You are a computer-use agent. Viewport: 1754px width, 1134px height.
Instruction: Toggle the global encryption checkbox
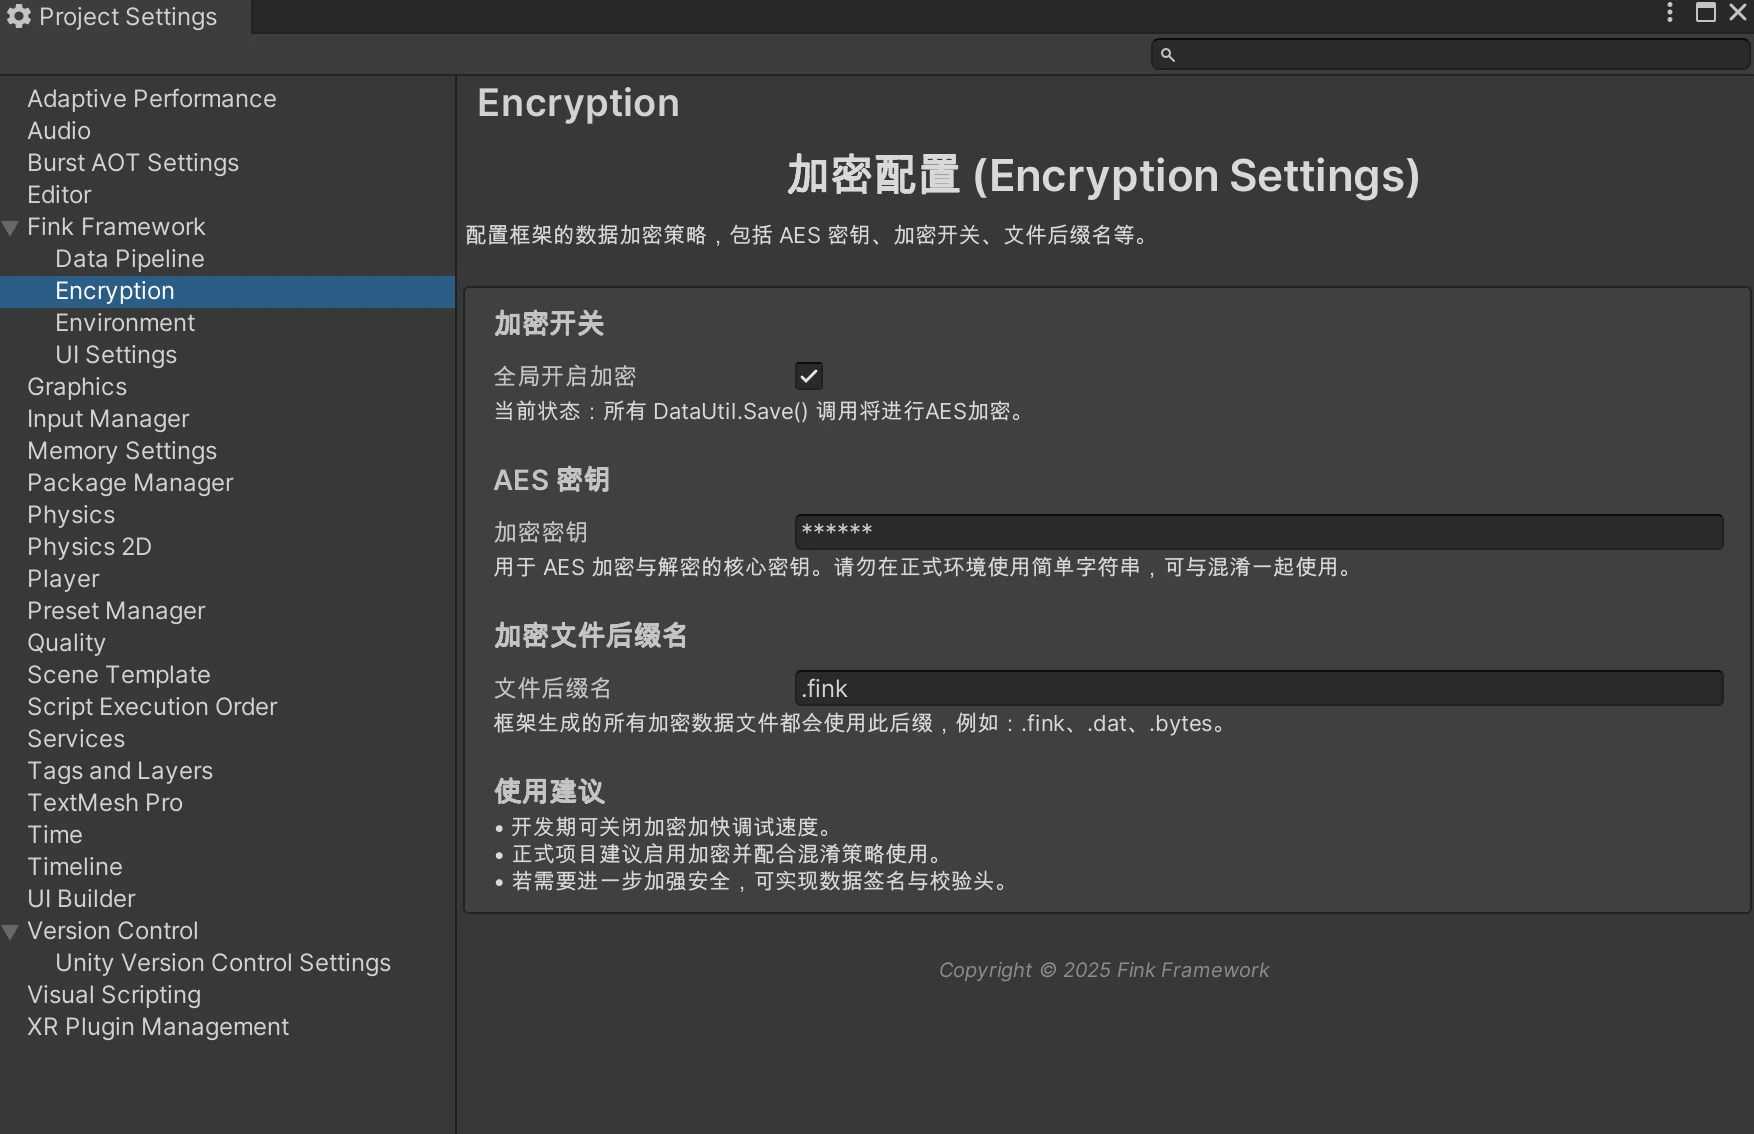pyautogui.click(x=808, y=376)
